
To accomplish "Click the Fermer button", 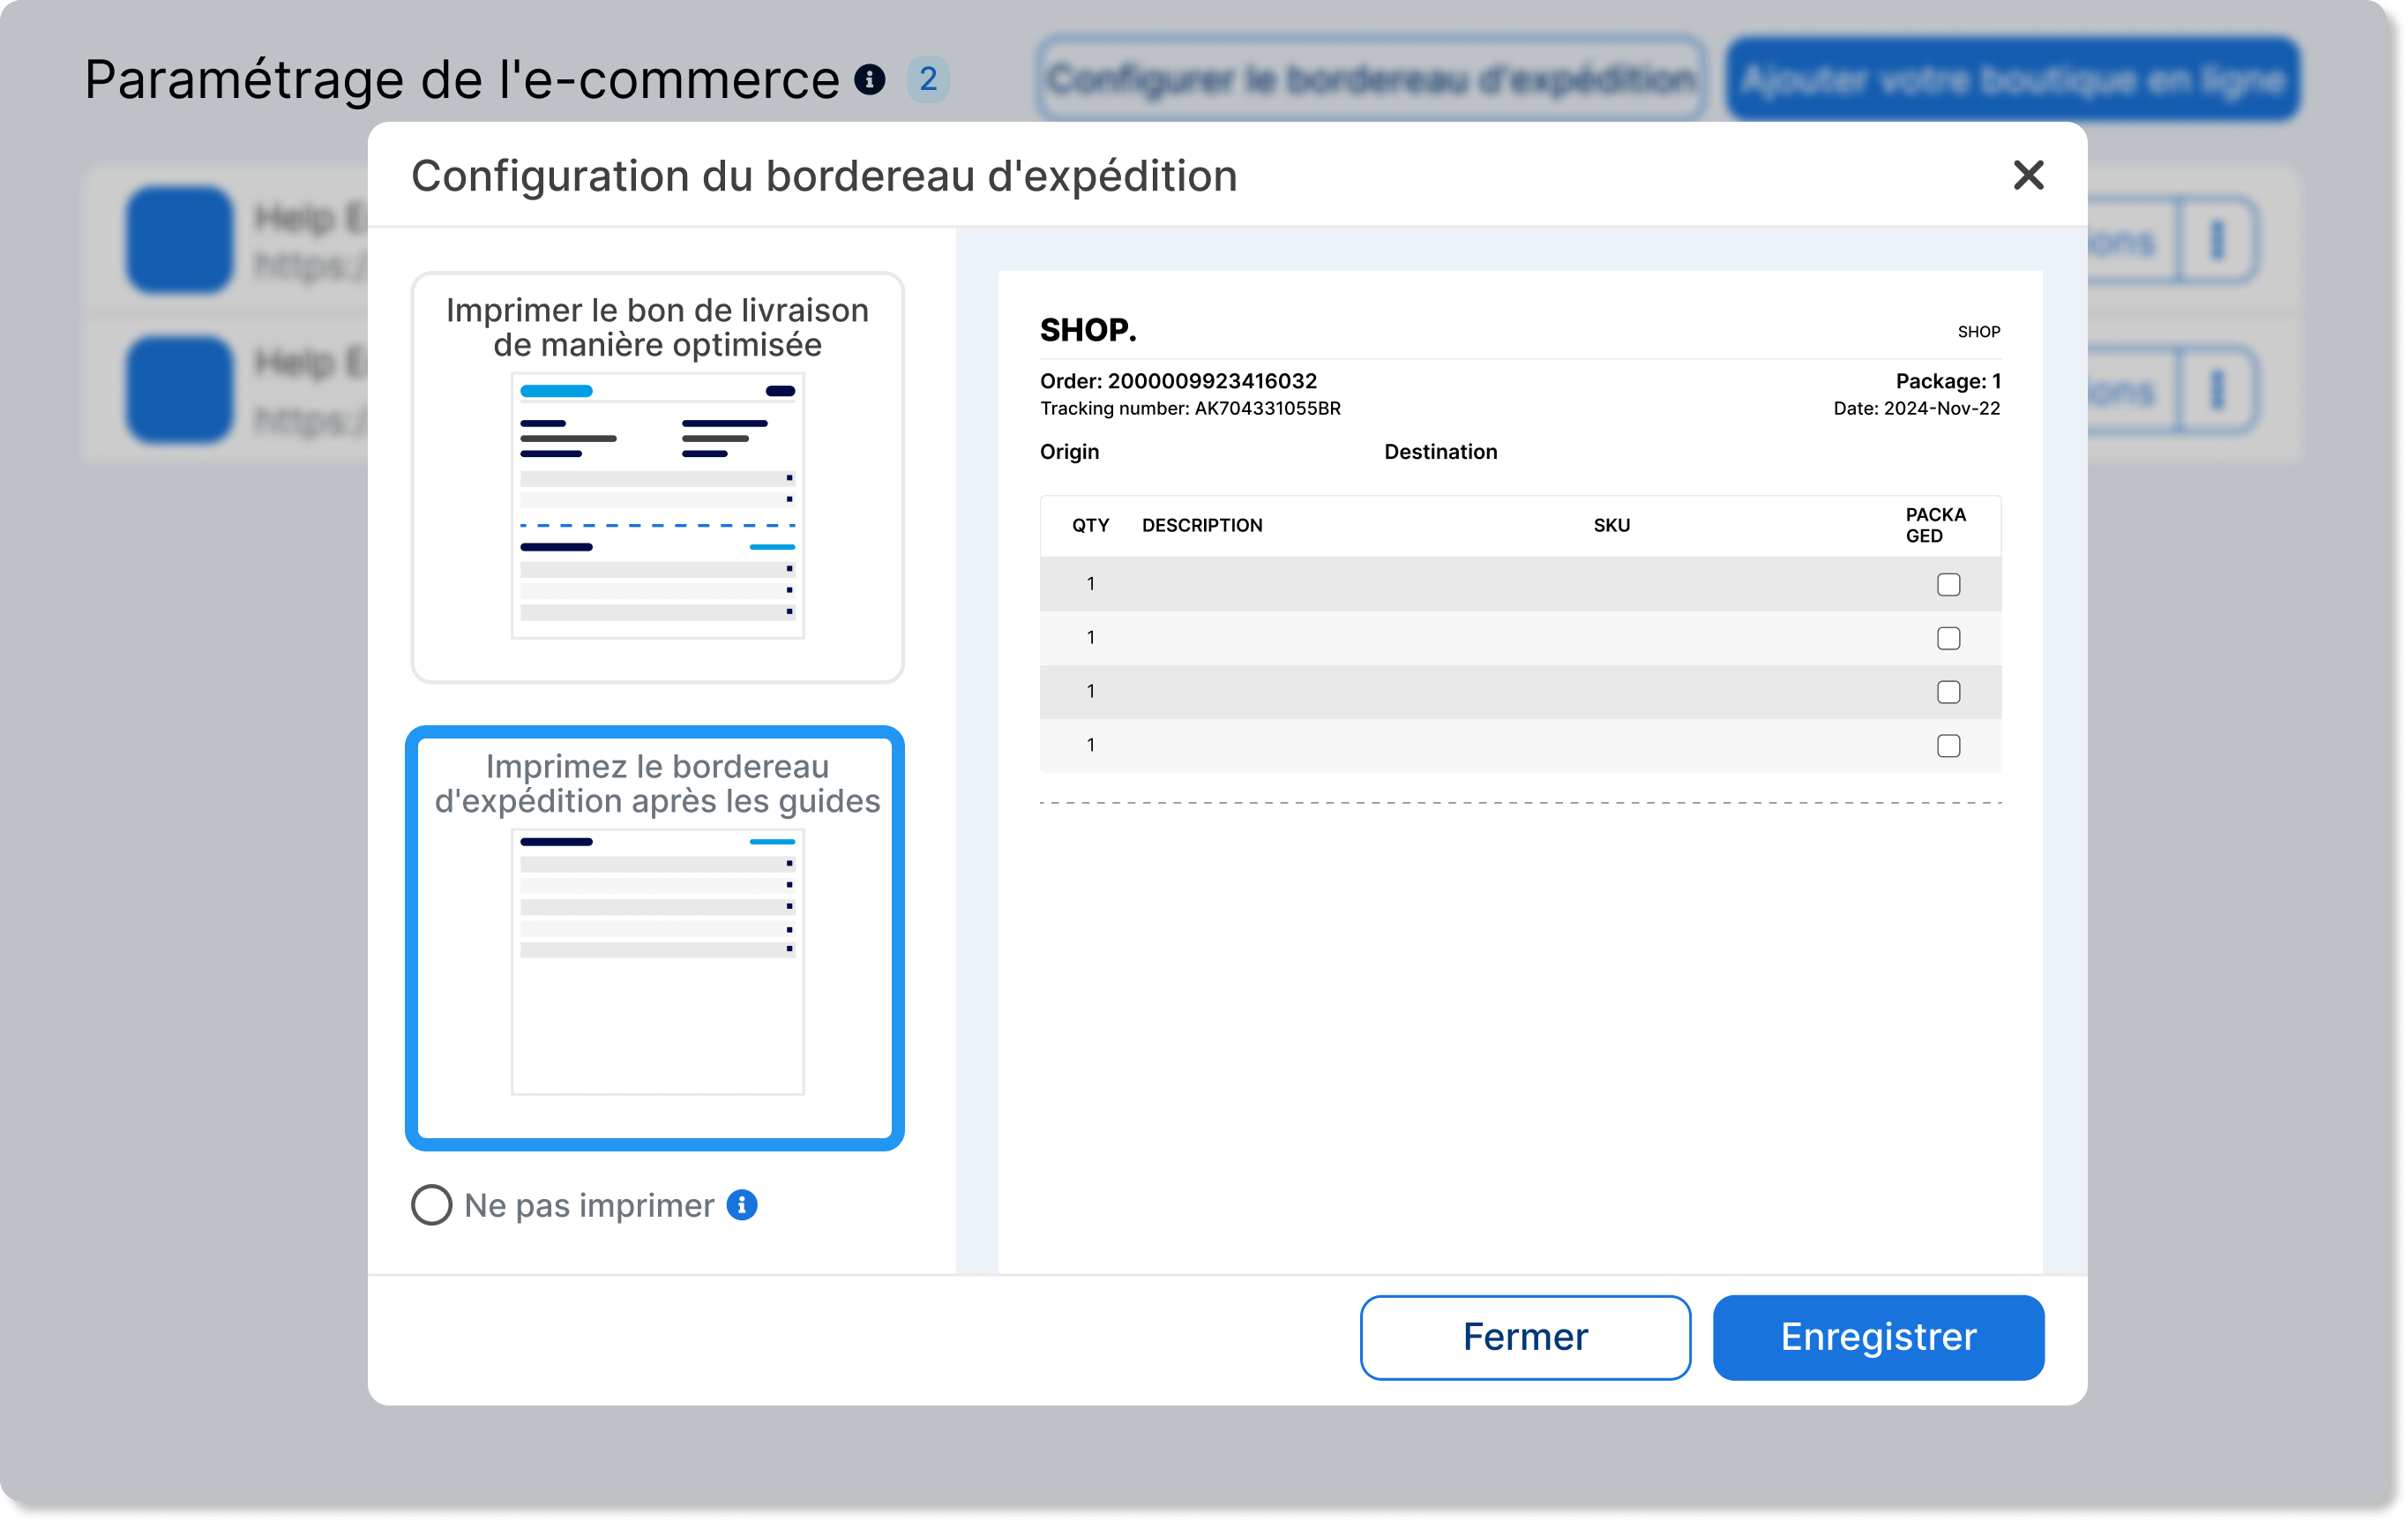I will point(1525,1337).
